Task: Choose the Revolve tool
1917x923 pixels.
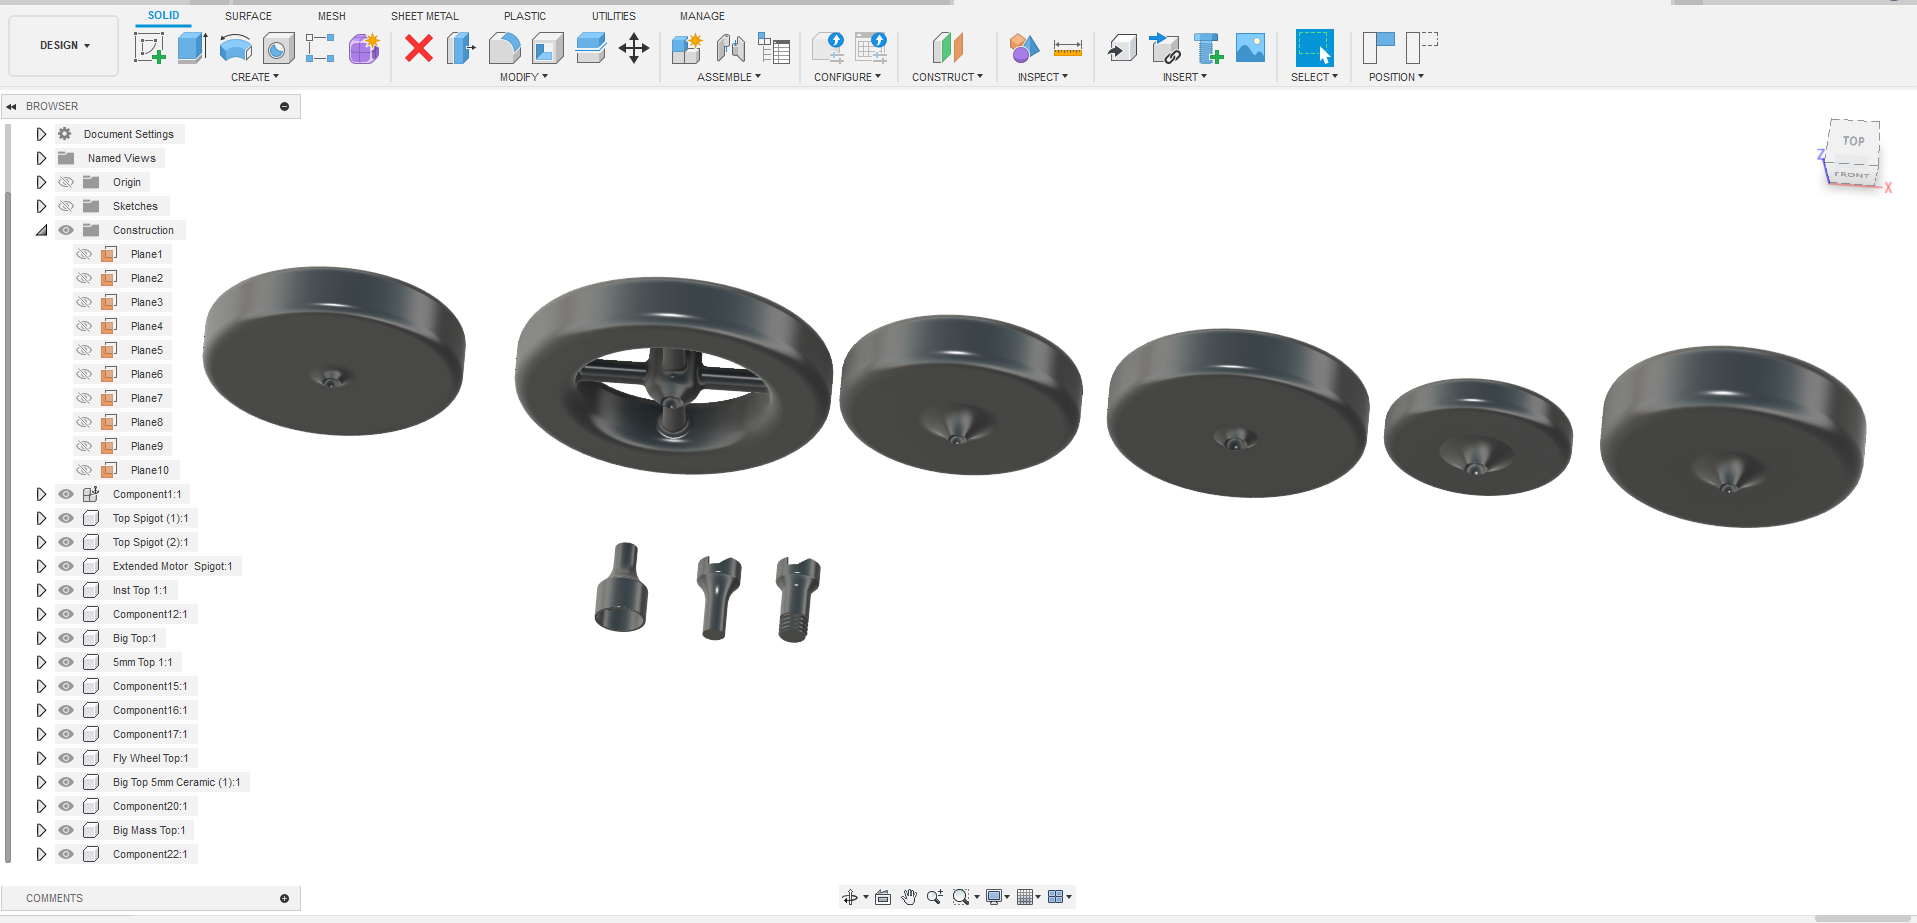Action: 236,47
